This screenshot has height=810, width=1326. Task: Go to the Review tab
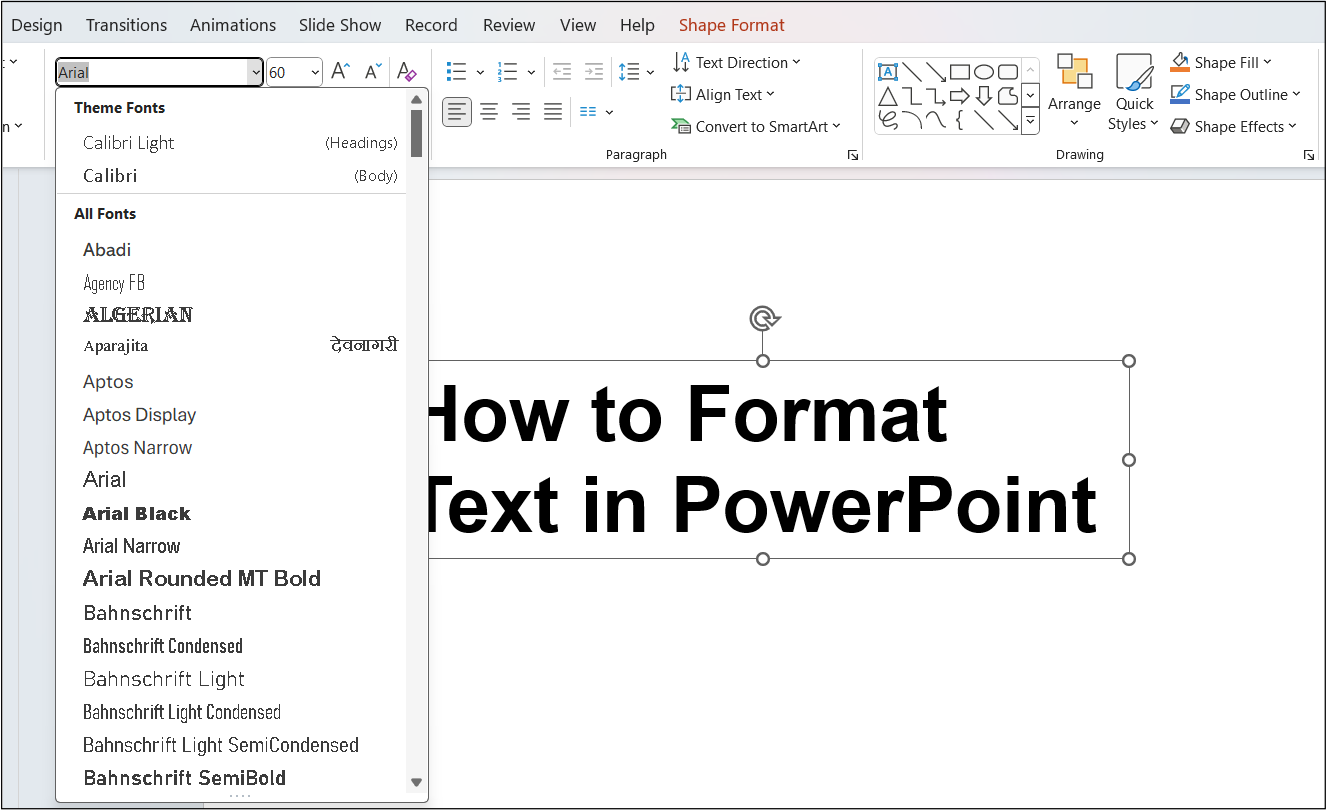click(x=509, y=25)
